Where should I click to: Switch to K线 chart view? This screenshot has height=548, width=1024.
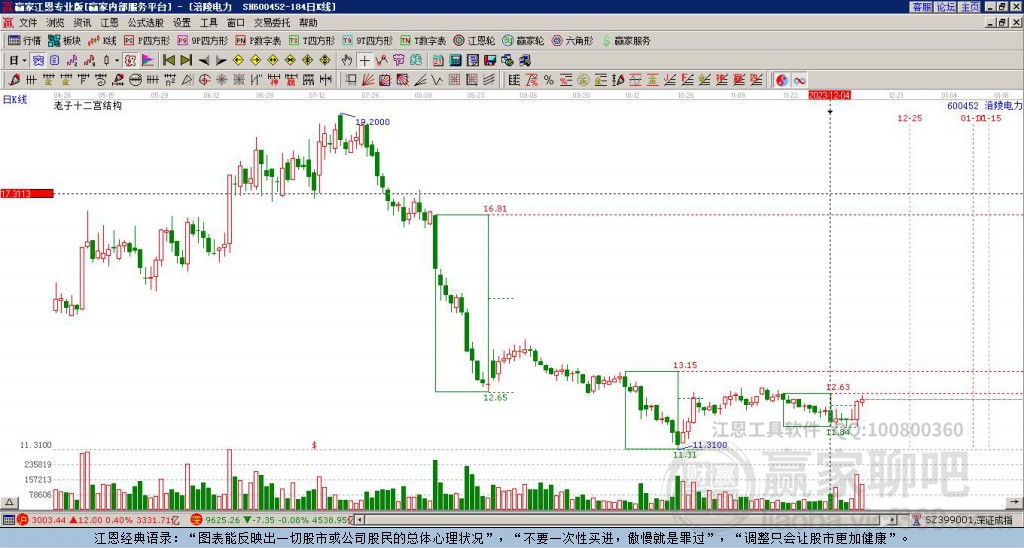click(x=103, y=40)
